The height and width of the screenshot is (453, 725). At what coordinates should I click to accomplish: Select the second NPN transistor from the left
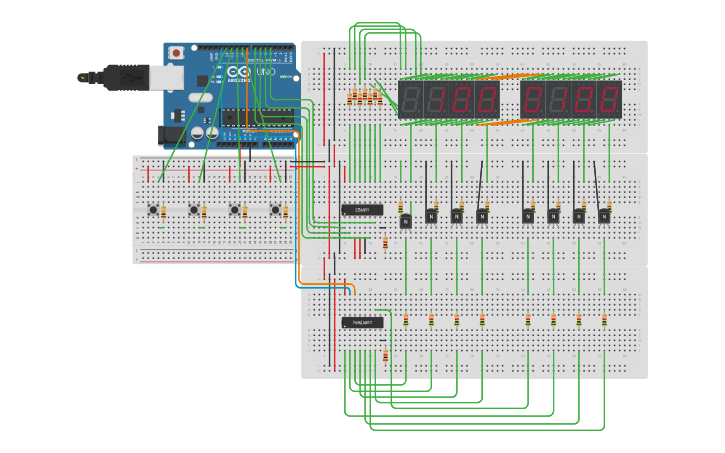[431, 216]
